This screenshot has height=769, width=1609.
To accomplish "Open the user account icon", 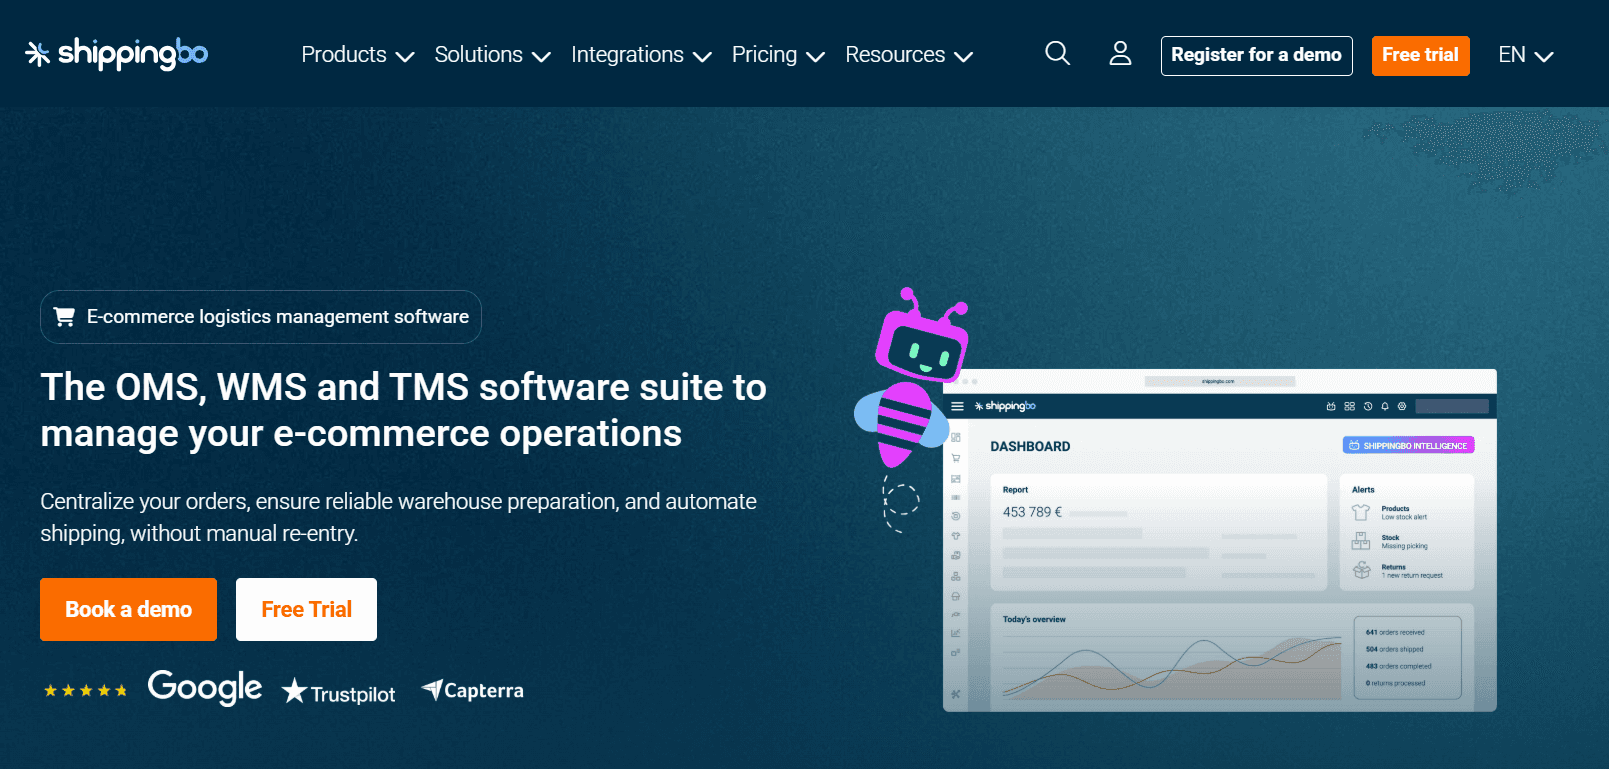I will click(1120, 53).
